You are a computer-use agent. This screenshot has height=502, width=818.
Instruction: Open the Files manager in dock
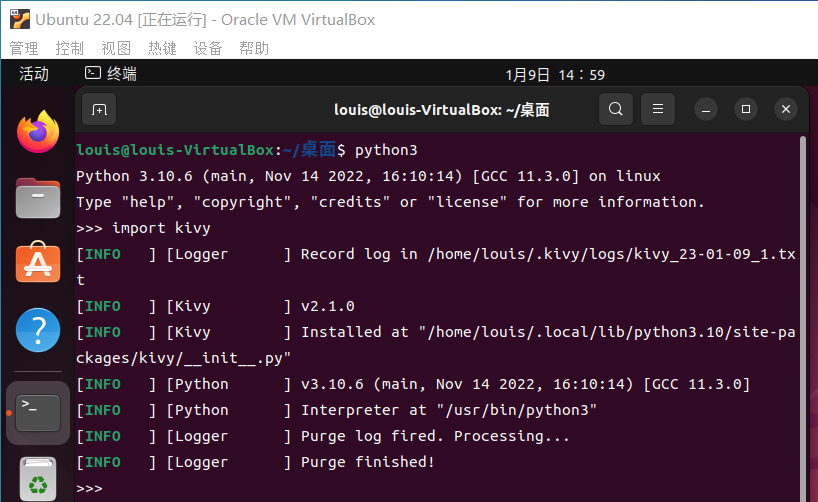pyautogui.click(x=38, y=197)
